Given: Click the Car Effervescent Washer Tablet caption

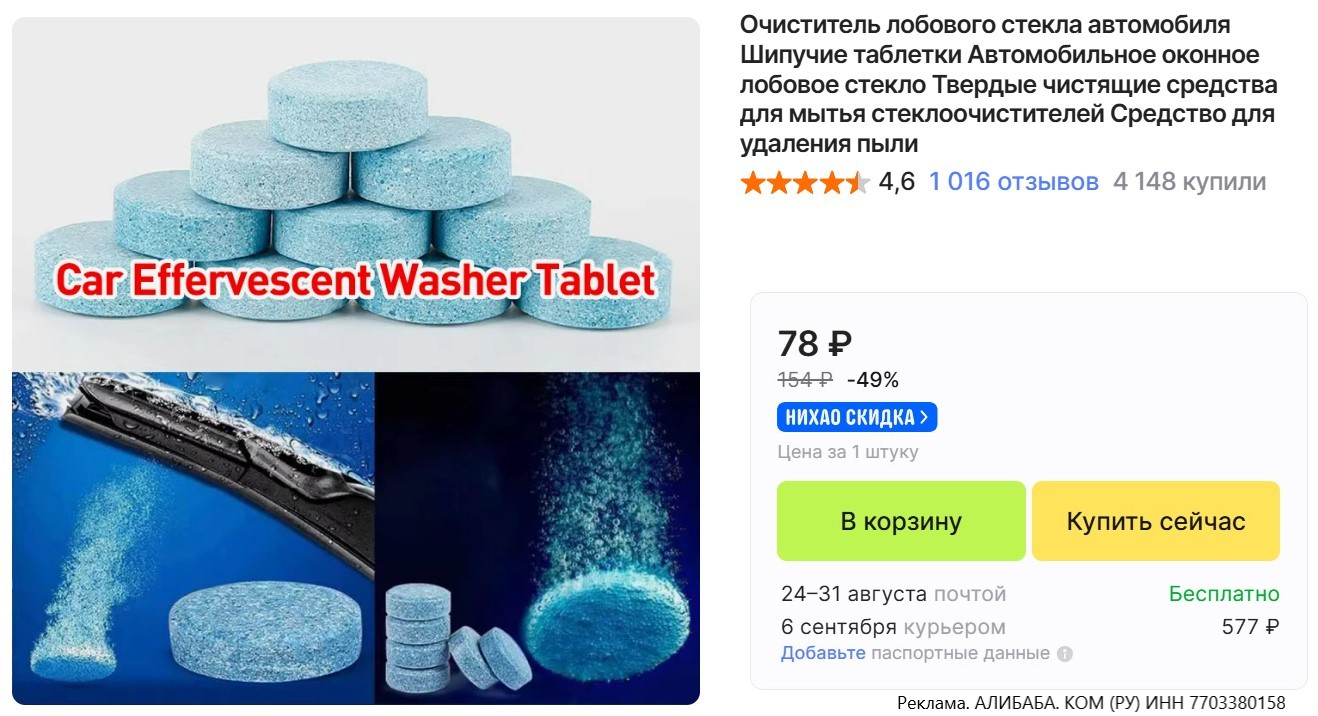Looking at the screenshot, I should (x=355, y=280).
